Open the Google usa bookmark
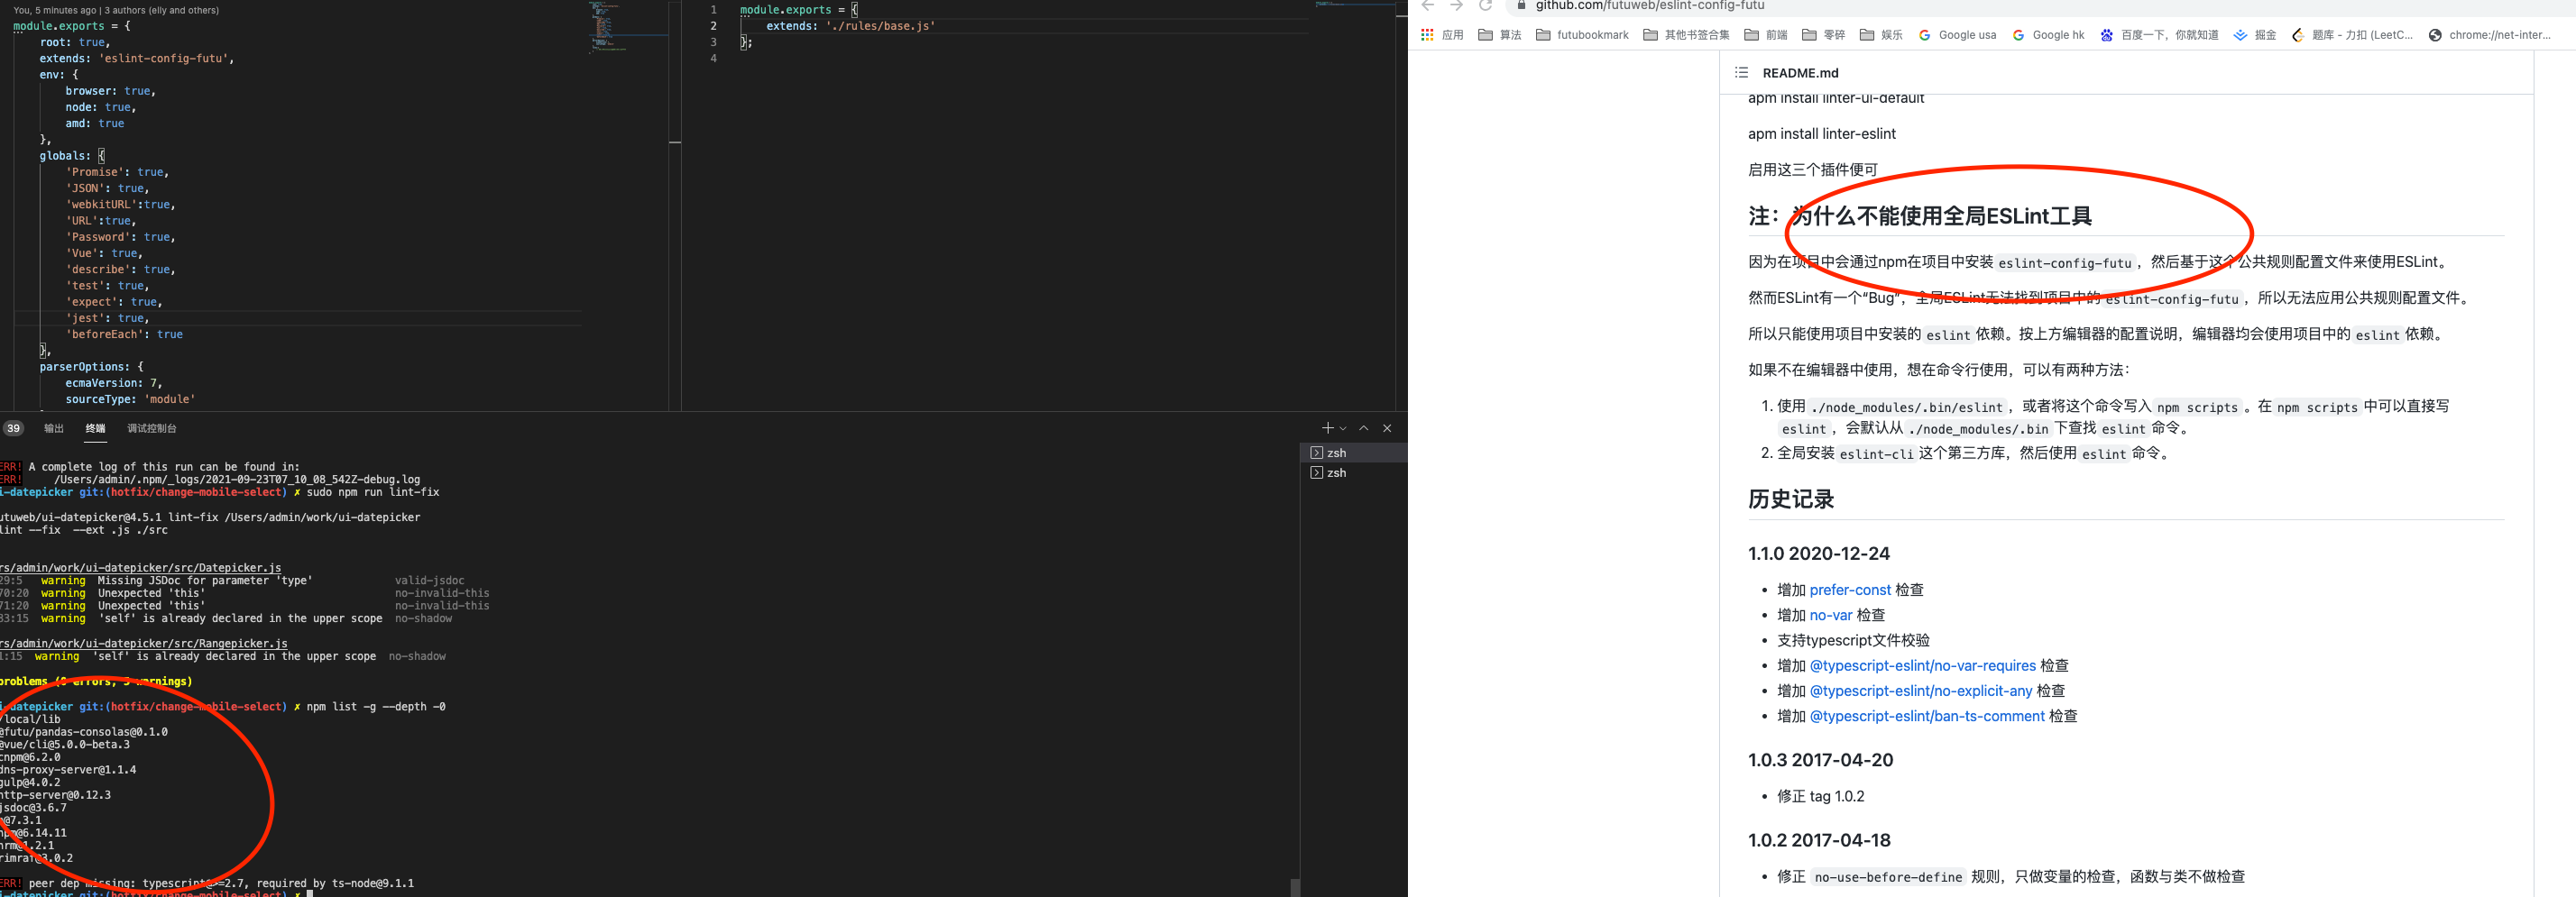 click(x=1957, y=35)
